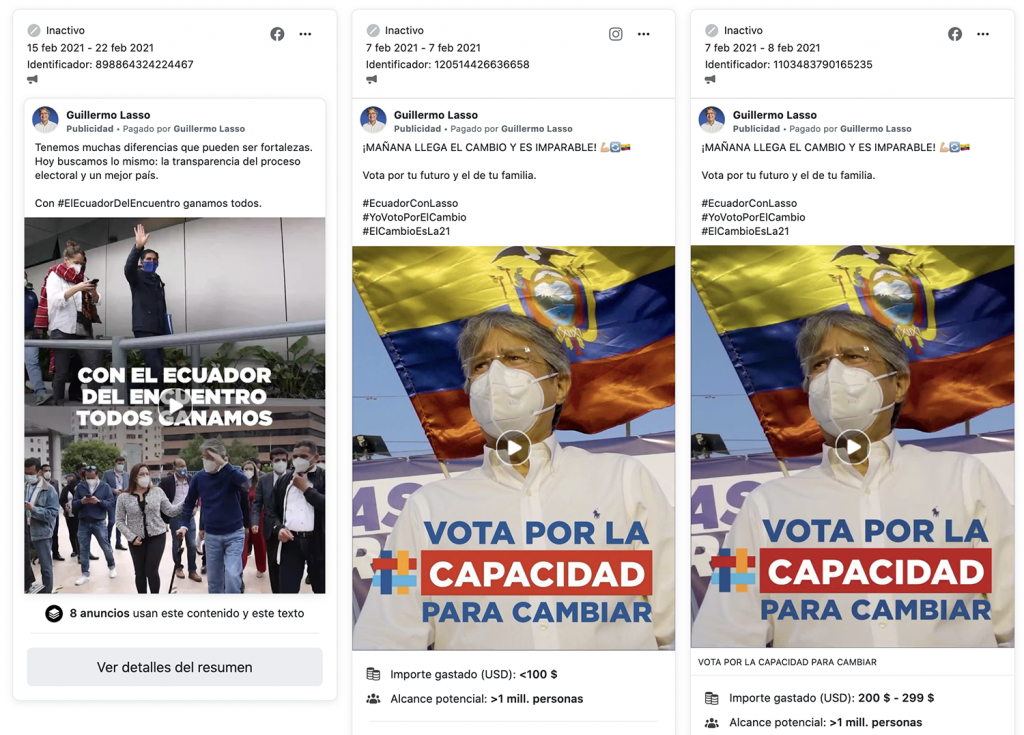
Task: Click the Facebook platform icon on the first ad
Action: (278, 34)
